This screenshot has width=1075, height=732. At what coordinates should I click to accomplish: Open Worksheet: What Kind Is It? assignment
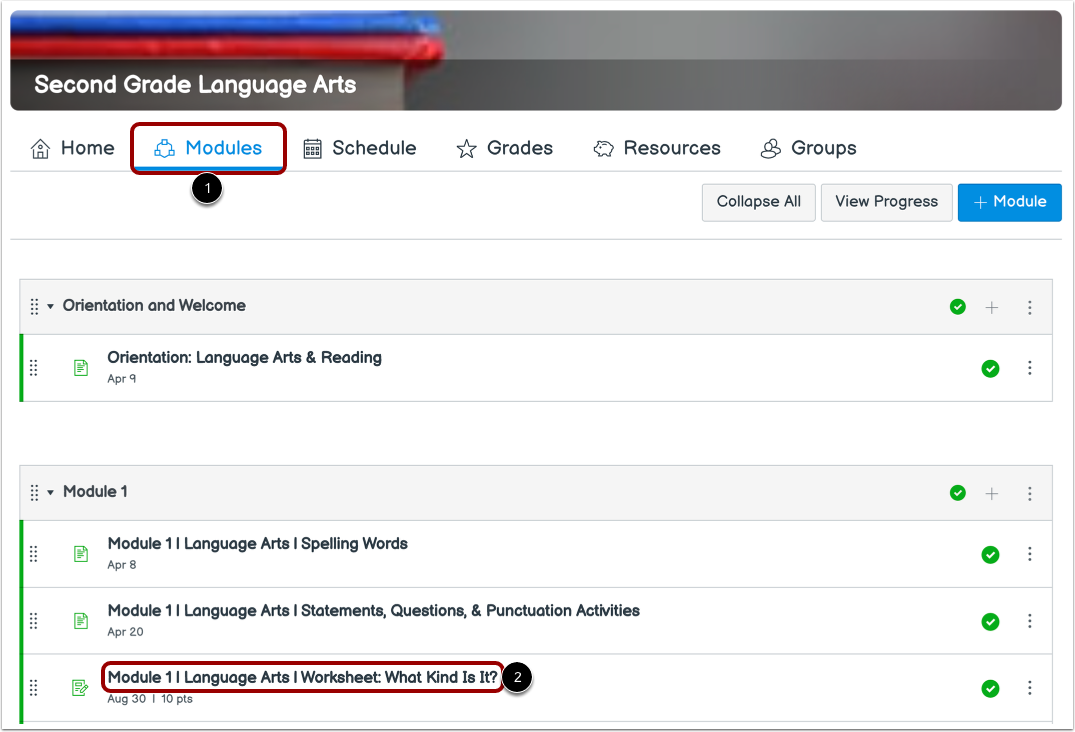click(302, 677)
